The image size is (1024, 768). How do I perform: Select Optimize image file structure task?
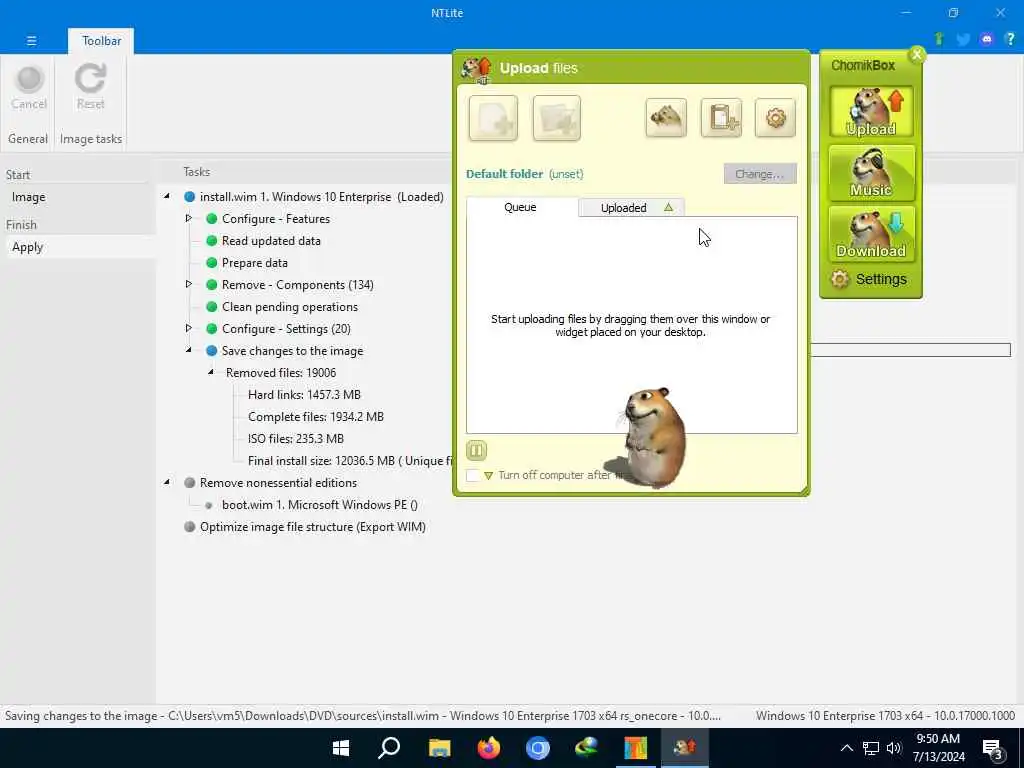313,527
